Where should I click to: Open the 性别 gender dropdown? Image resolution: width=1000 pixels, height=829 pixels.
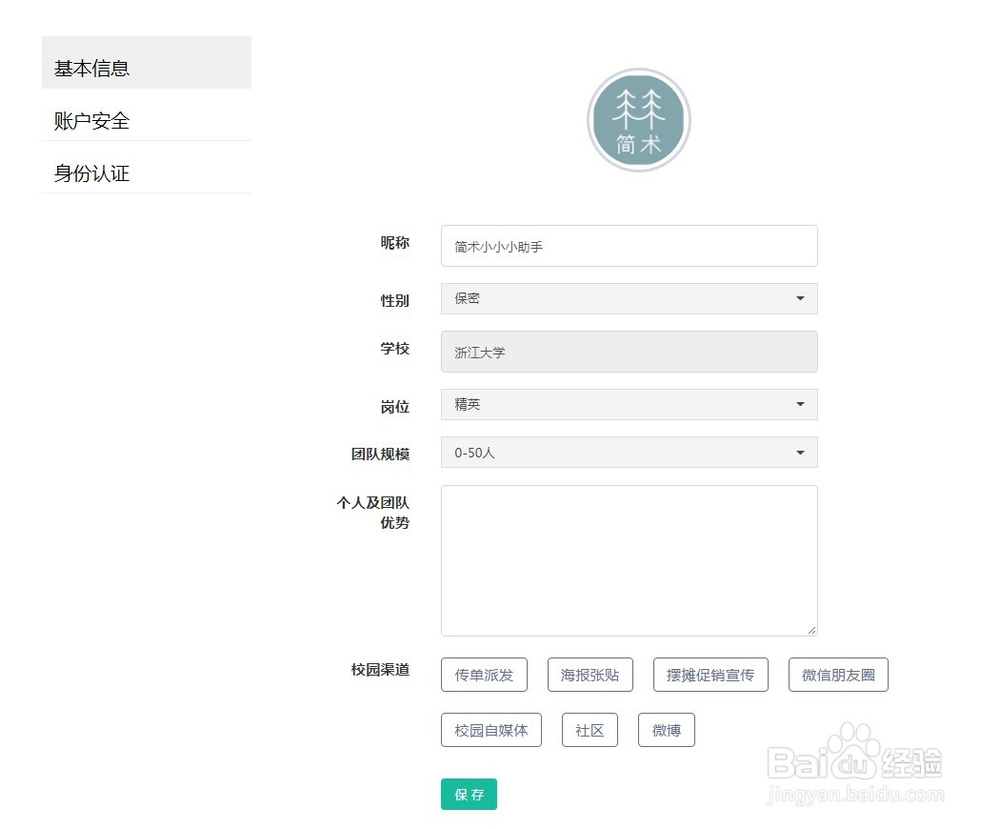click(629, 298)
